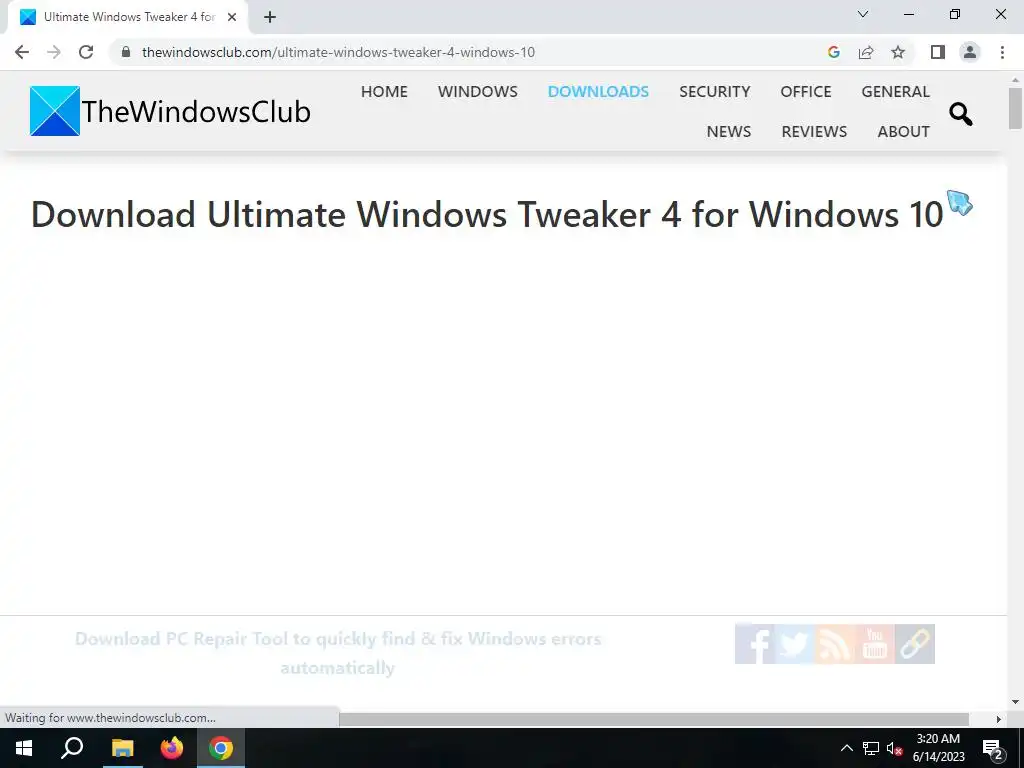The height and width of the screenshot is (768, 1024).
Task: Click the muted volume tray icon
Action: [x=895, y=748]
